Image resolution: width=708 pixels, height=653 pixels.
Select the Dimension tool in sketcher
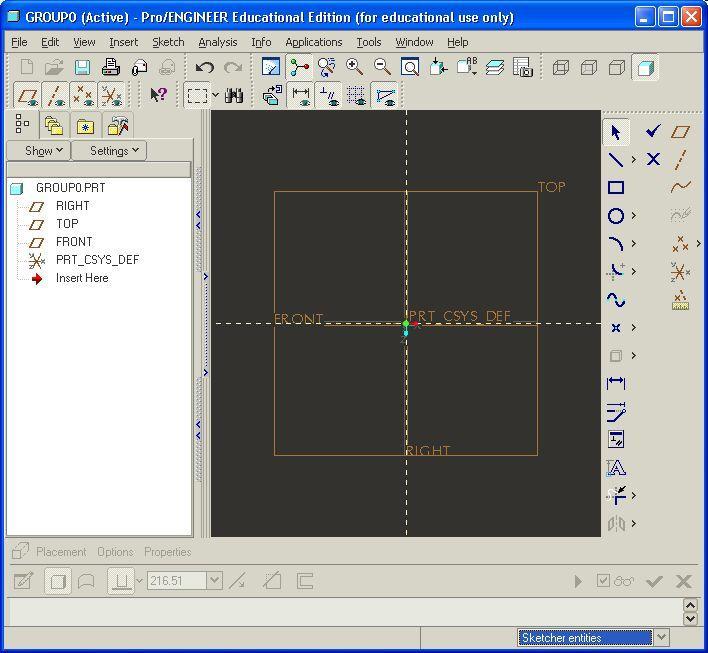point(616,383)
